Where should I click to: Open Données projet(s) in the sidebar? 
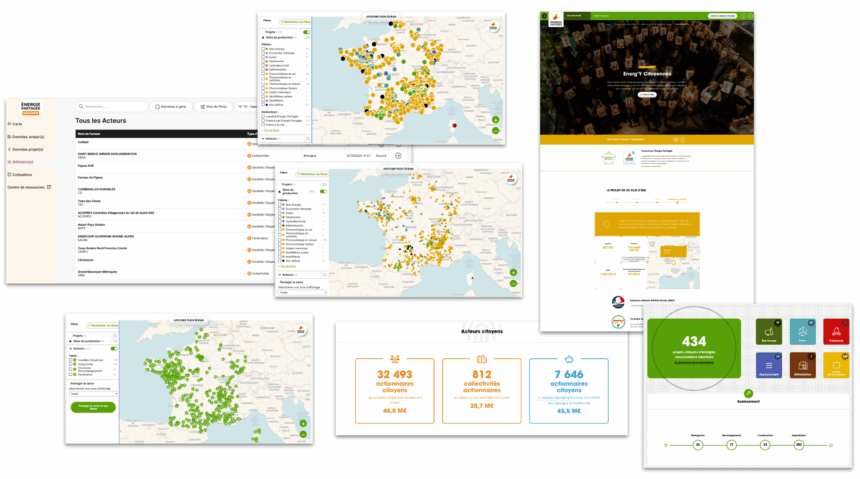26,147
